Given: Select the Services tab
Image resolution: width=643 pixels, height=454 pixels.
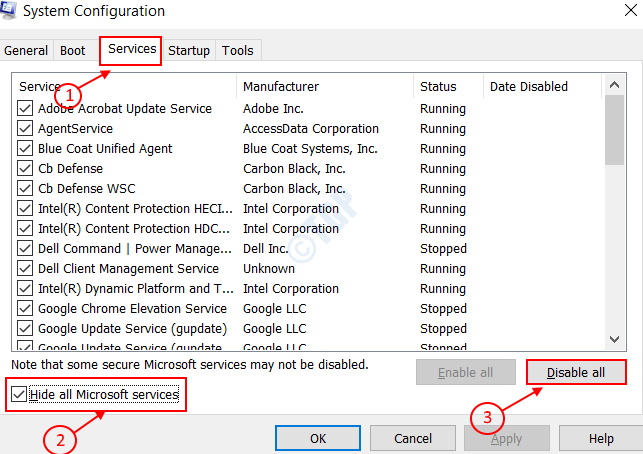Looking at the screenshot, I should point(131,50).
